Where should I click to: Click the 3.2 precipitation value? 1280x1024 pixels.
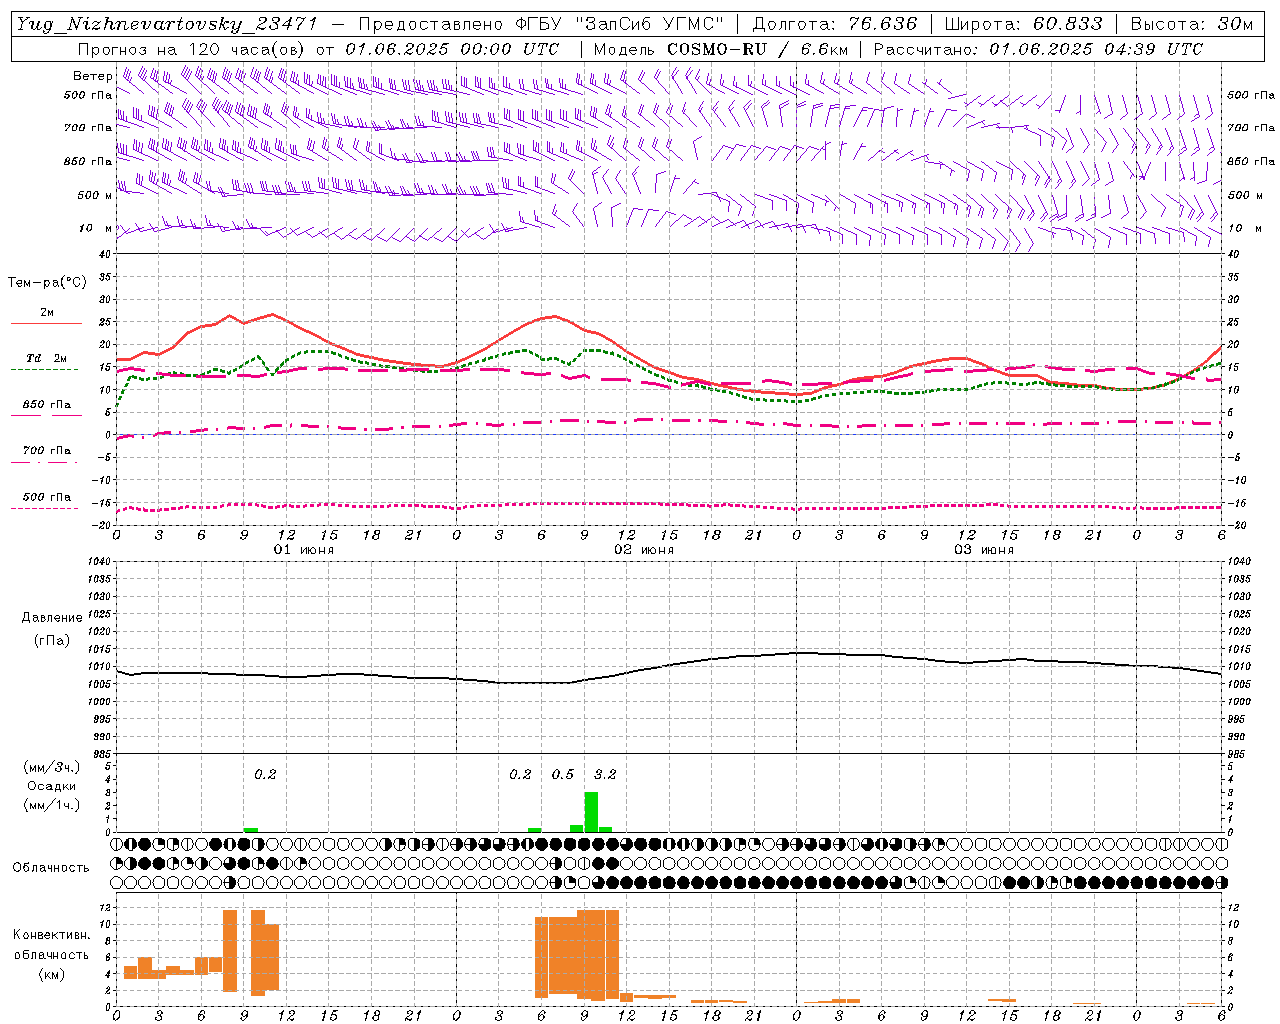[x=605, y=774]
